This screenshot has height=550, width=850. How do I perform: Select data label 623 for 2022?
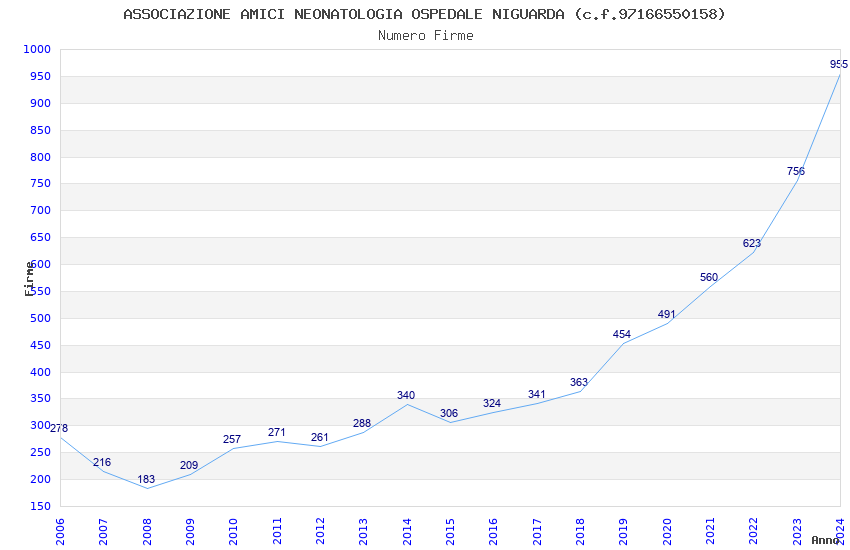point(752,243)
